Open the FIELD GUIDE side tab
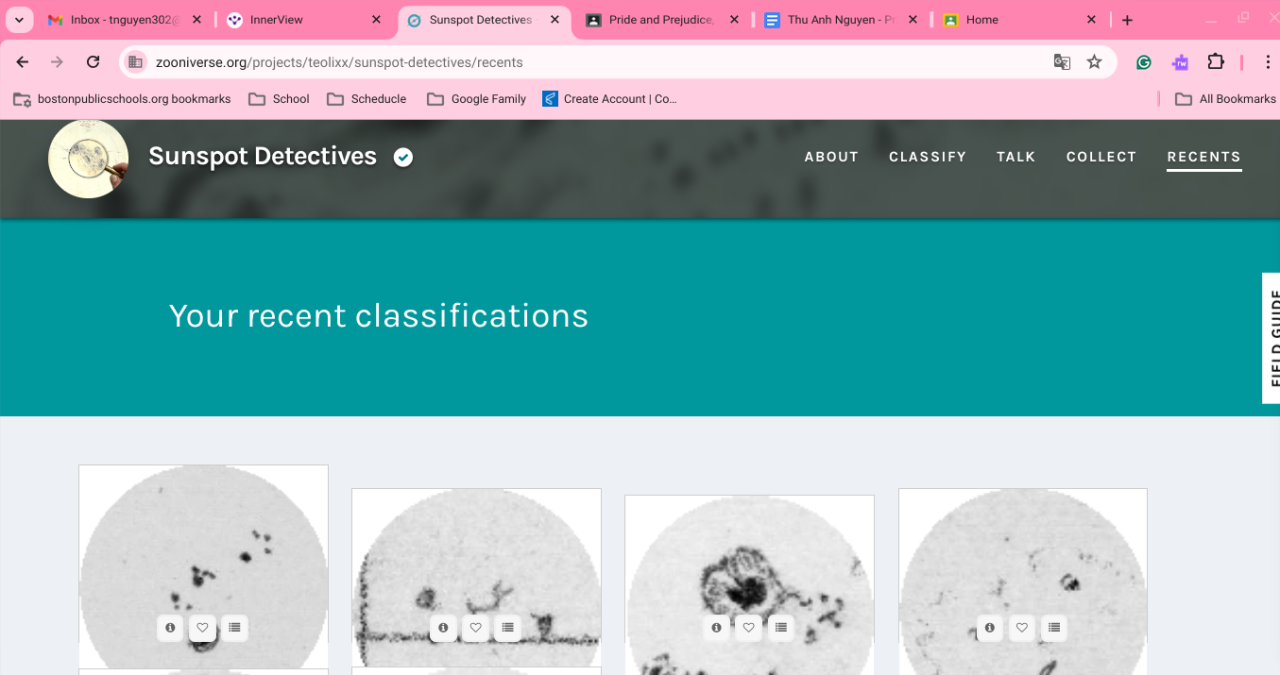Image resolution: width=1280 pixels, height=675 pixels. point(1271,338)
